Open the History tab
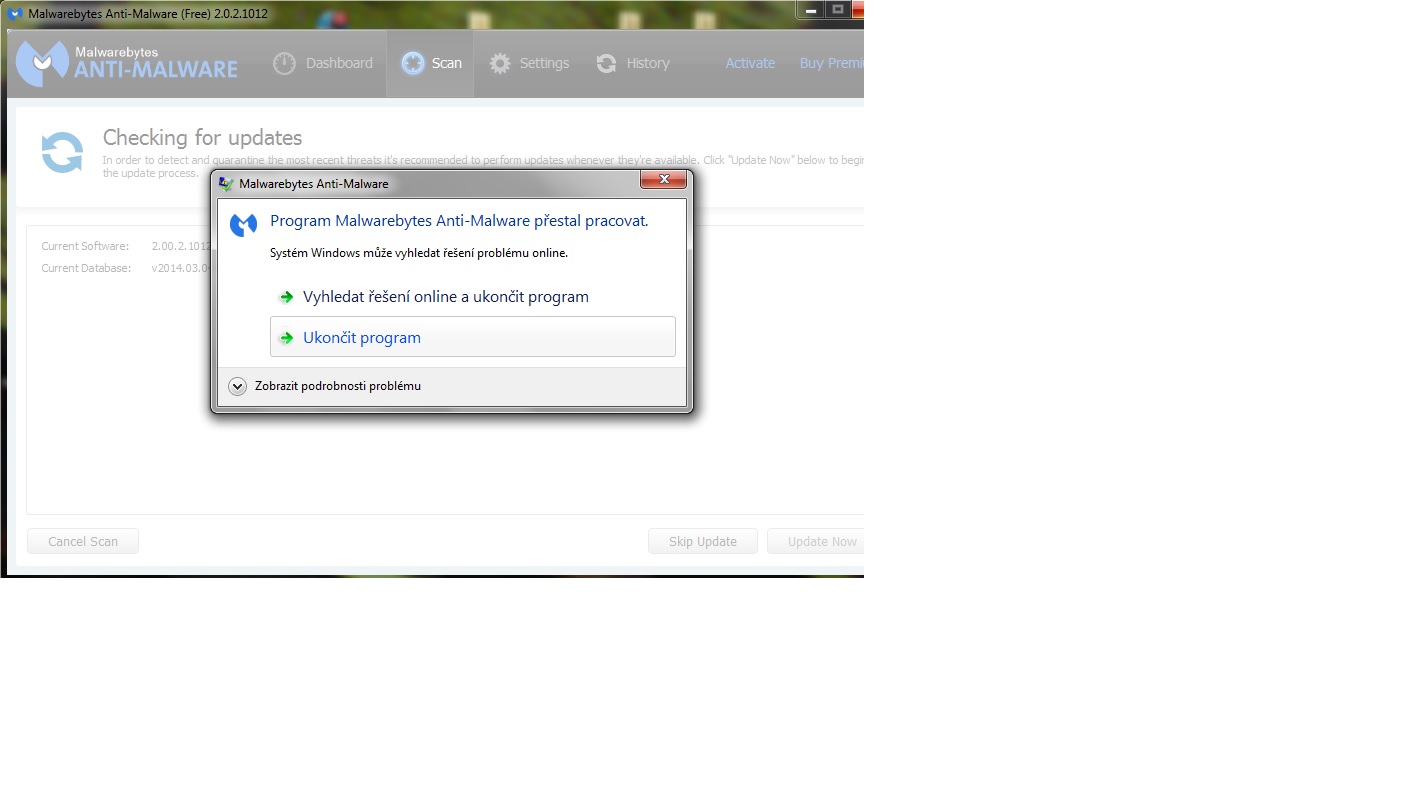Screen dimensions: 1415x791 coord(633,63)
